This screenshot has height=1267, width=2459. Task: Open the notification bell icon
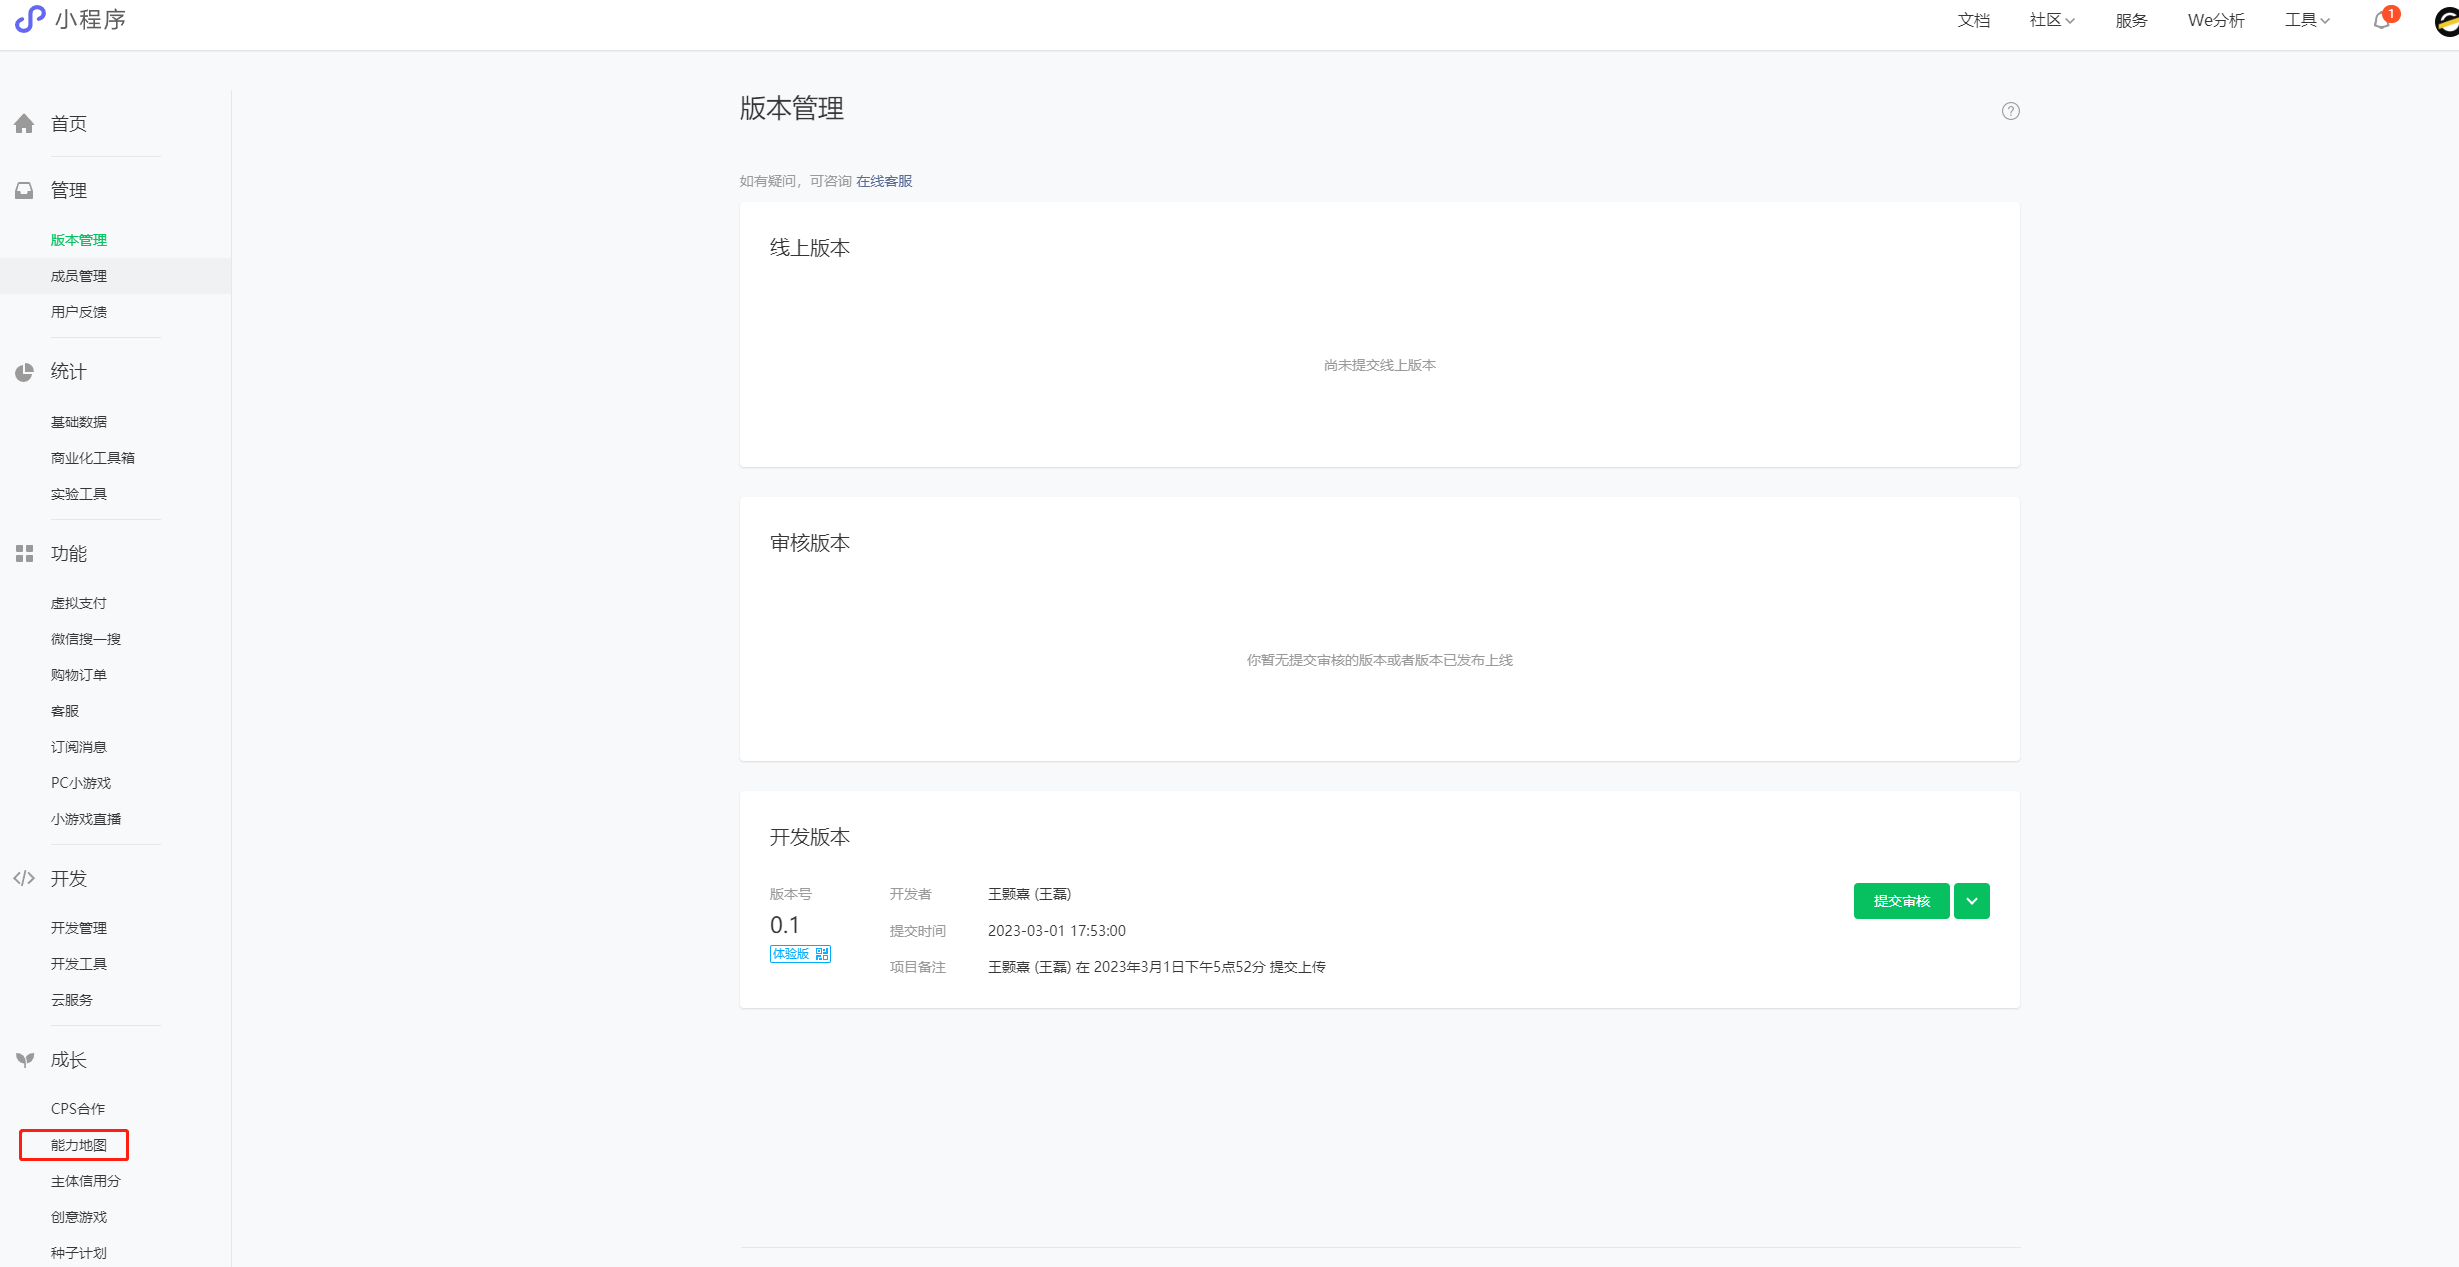[2382, 21]
